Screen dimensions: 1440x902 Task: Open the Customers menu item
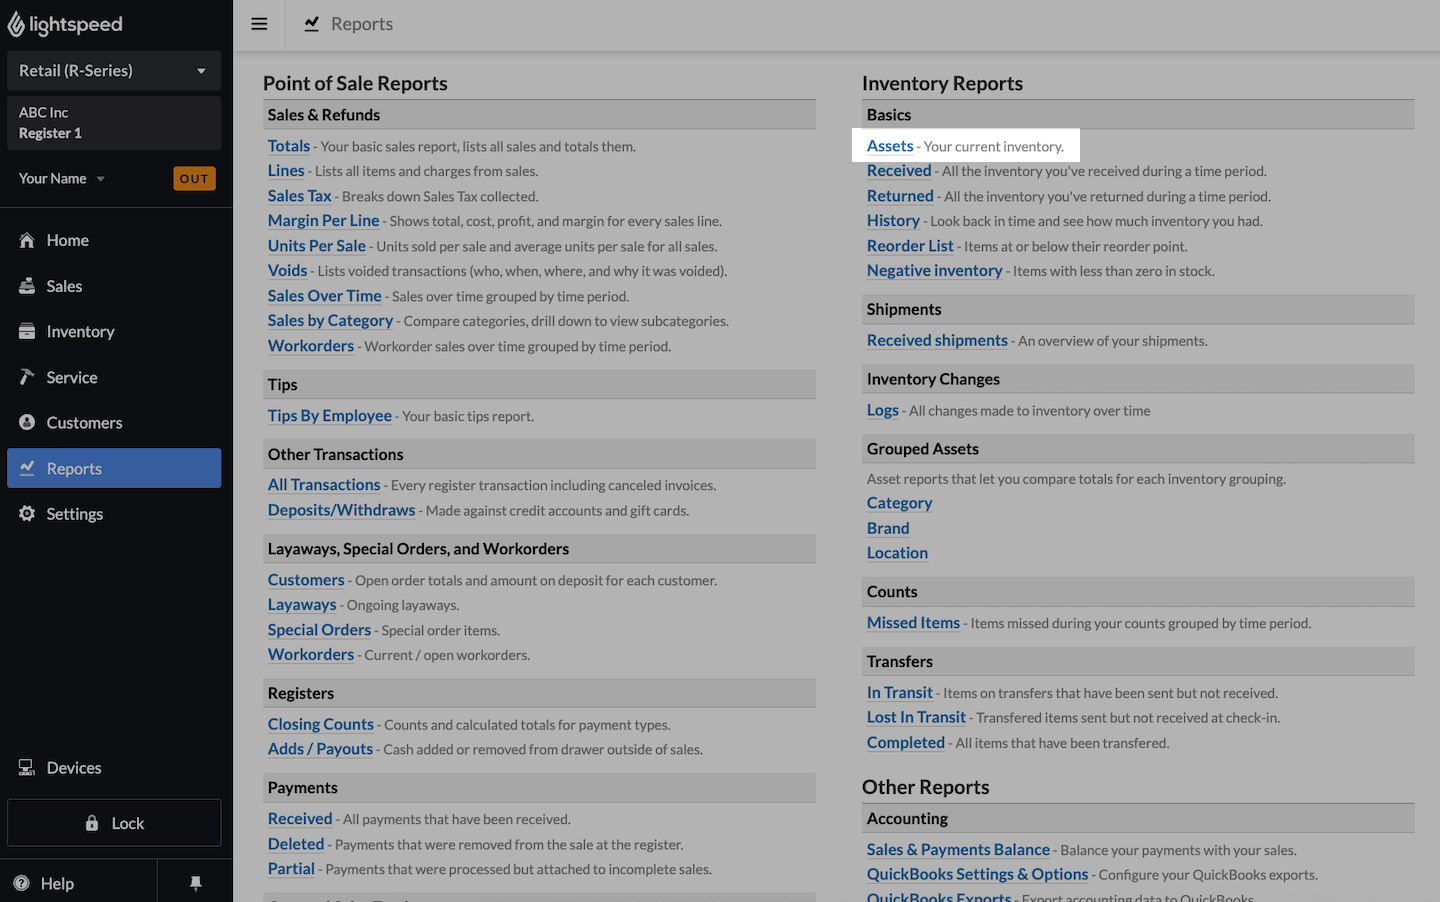pyautogui.click(x=114, y=423)
